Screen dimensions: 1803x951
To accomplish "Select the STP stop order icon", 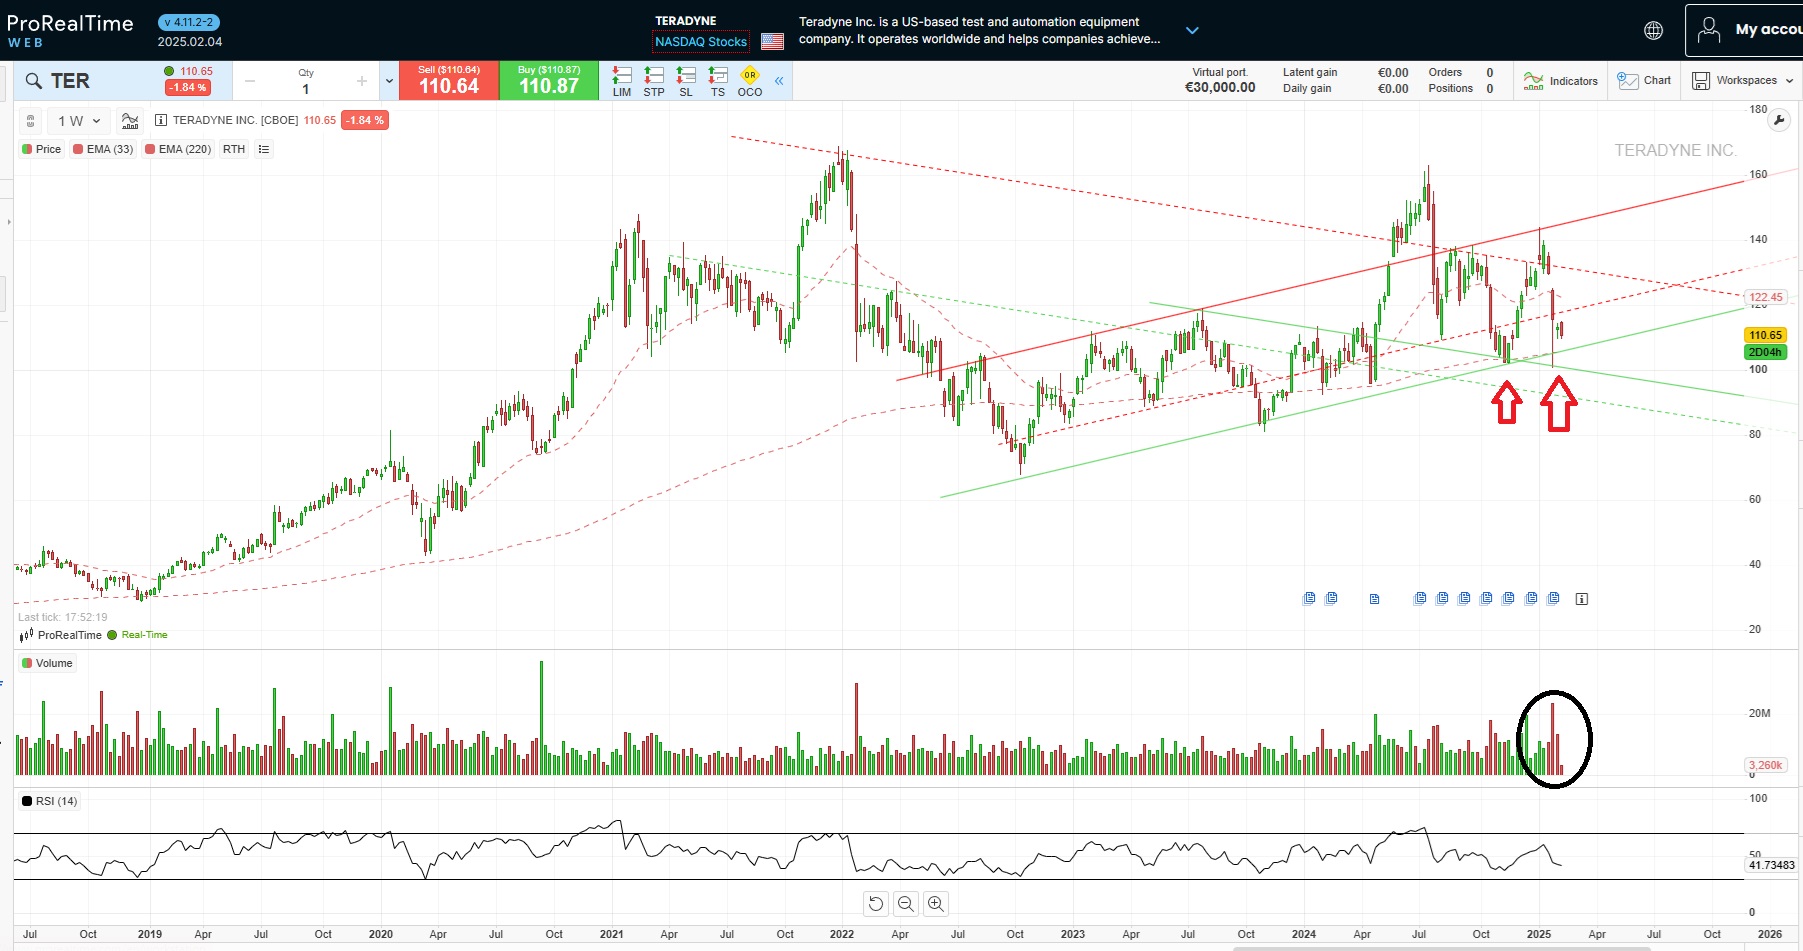I will [x=654, y=81].
